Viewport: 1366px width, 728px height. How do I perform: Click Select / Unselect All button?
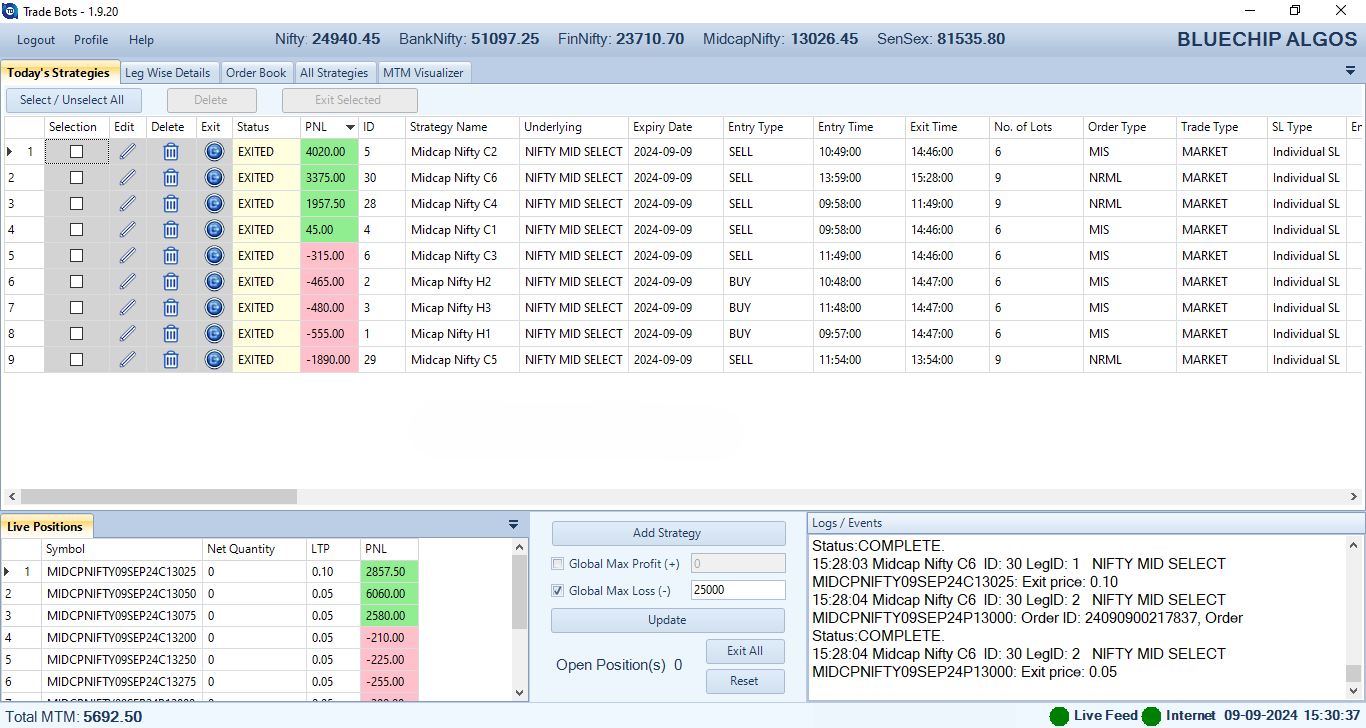click(x=72, y=100)
